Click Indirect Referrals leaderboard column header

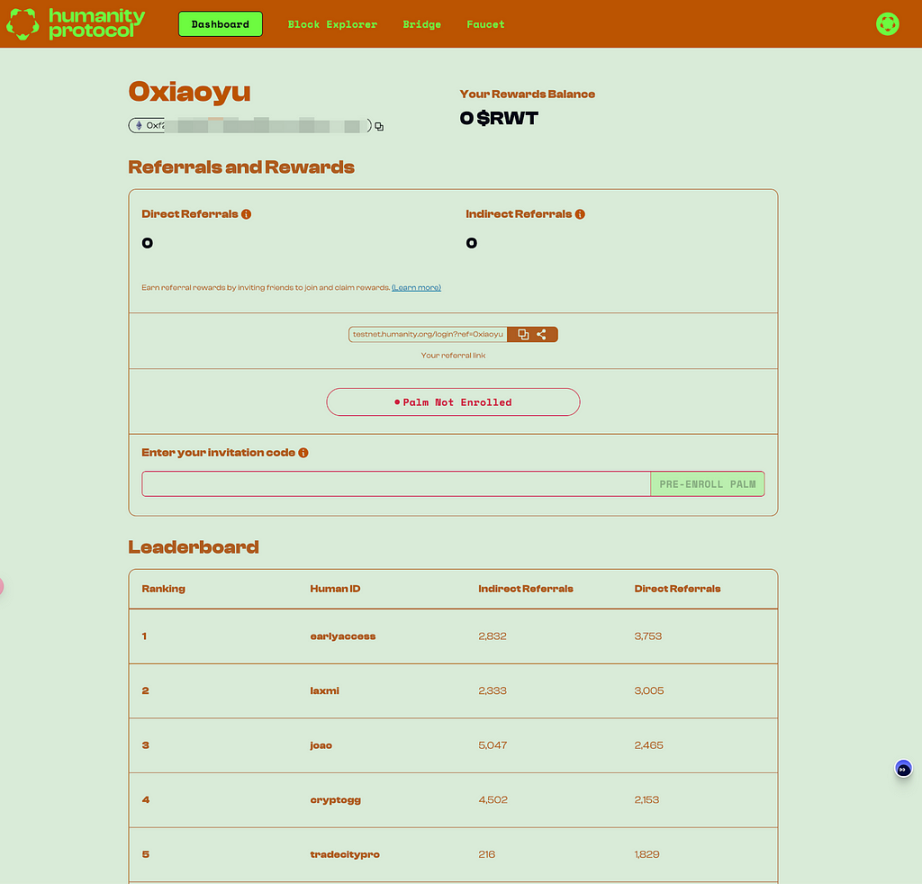click(526, 589)
